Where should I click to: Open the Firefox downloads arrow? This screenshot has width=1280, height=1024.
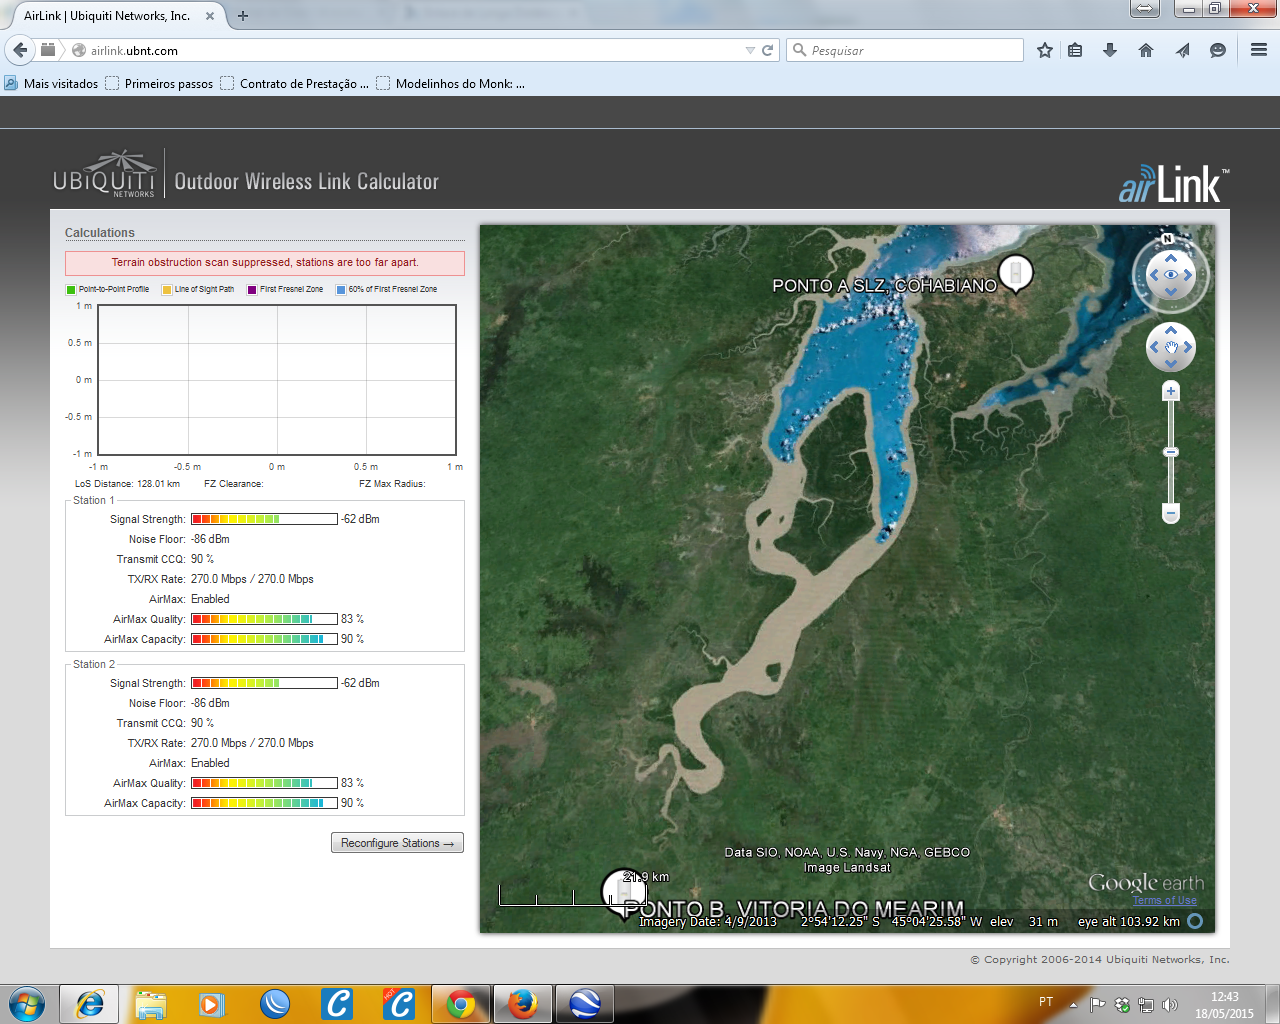(1110, 50)
